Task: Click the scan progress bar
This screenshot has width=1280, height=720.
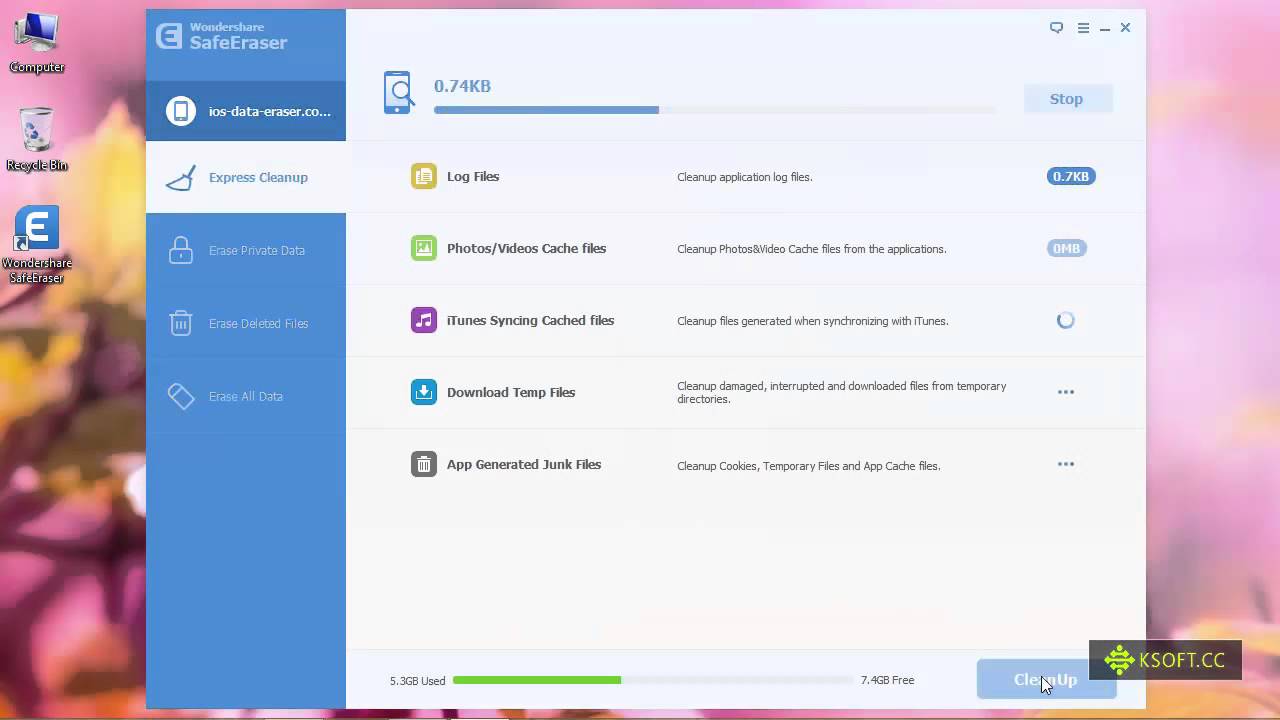Action: click(715, 109)
